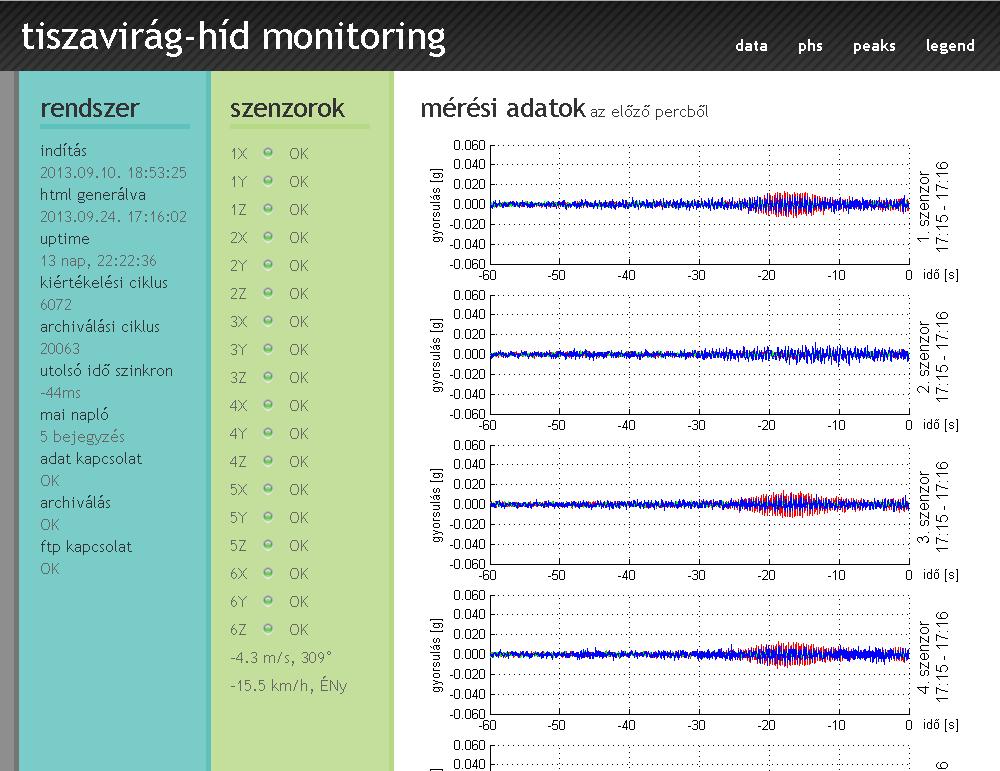
Task: Click the szenzorok panel heading
Action: (x=287, y=108)
